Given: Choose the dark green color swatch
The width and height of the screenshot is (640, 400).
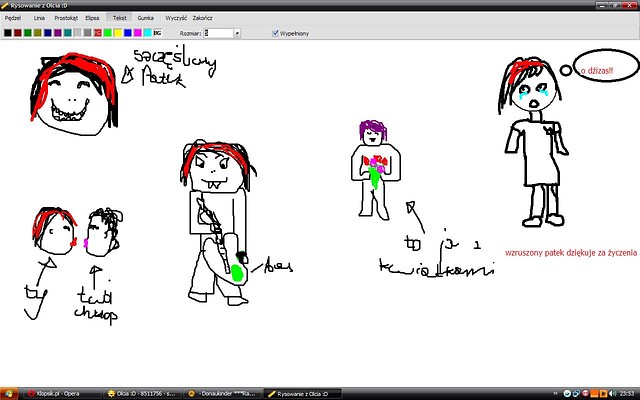Looking at the screenshot, I should click(x=28, y=33).
